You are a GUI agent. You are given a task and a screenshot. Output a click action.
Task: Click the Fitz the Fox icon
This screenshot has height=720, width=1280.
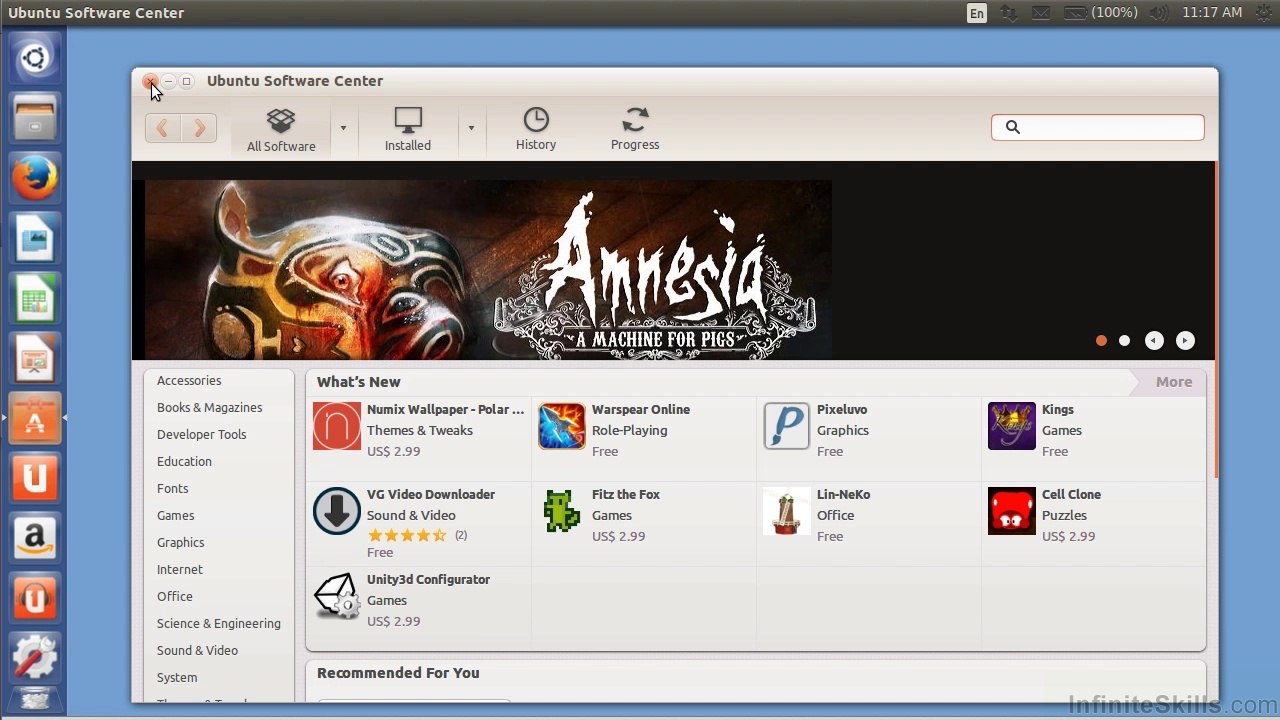tap(562, 511)
